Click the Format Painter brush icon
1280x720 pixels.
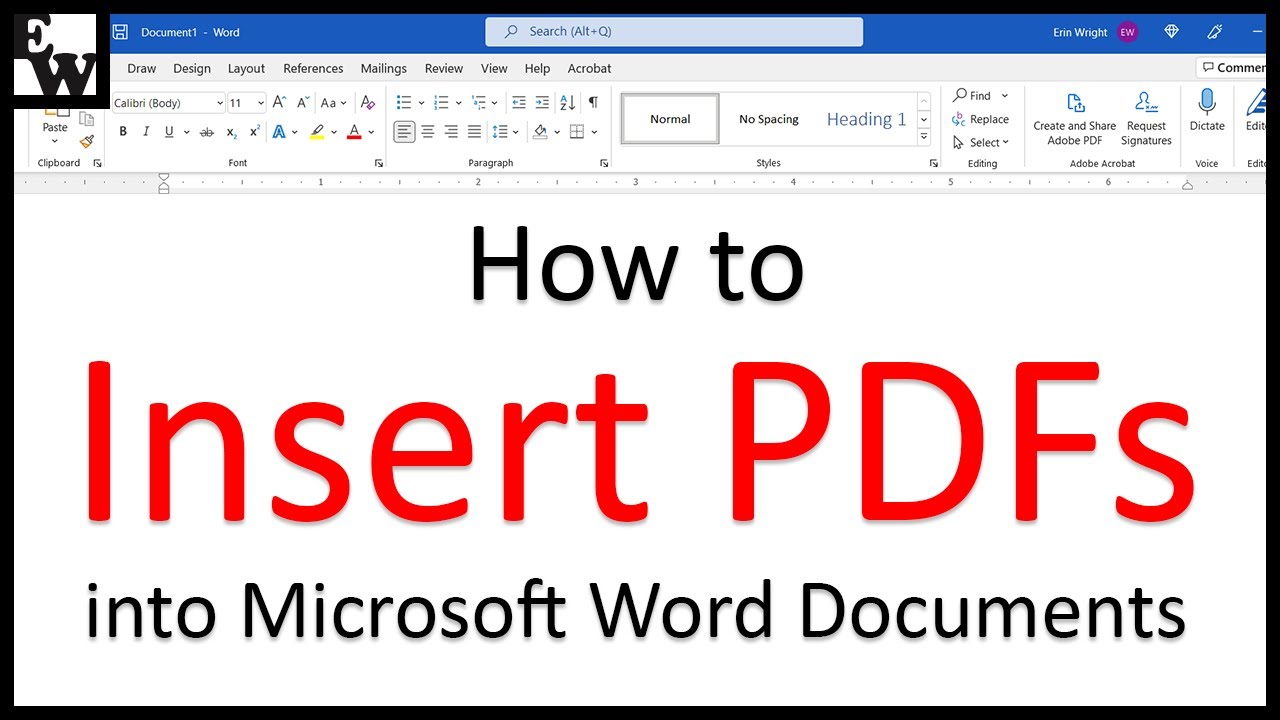point(87,142)
